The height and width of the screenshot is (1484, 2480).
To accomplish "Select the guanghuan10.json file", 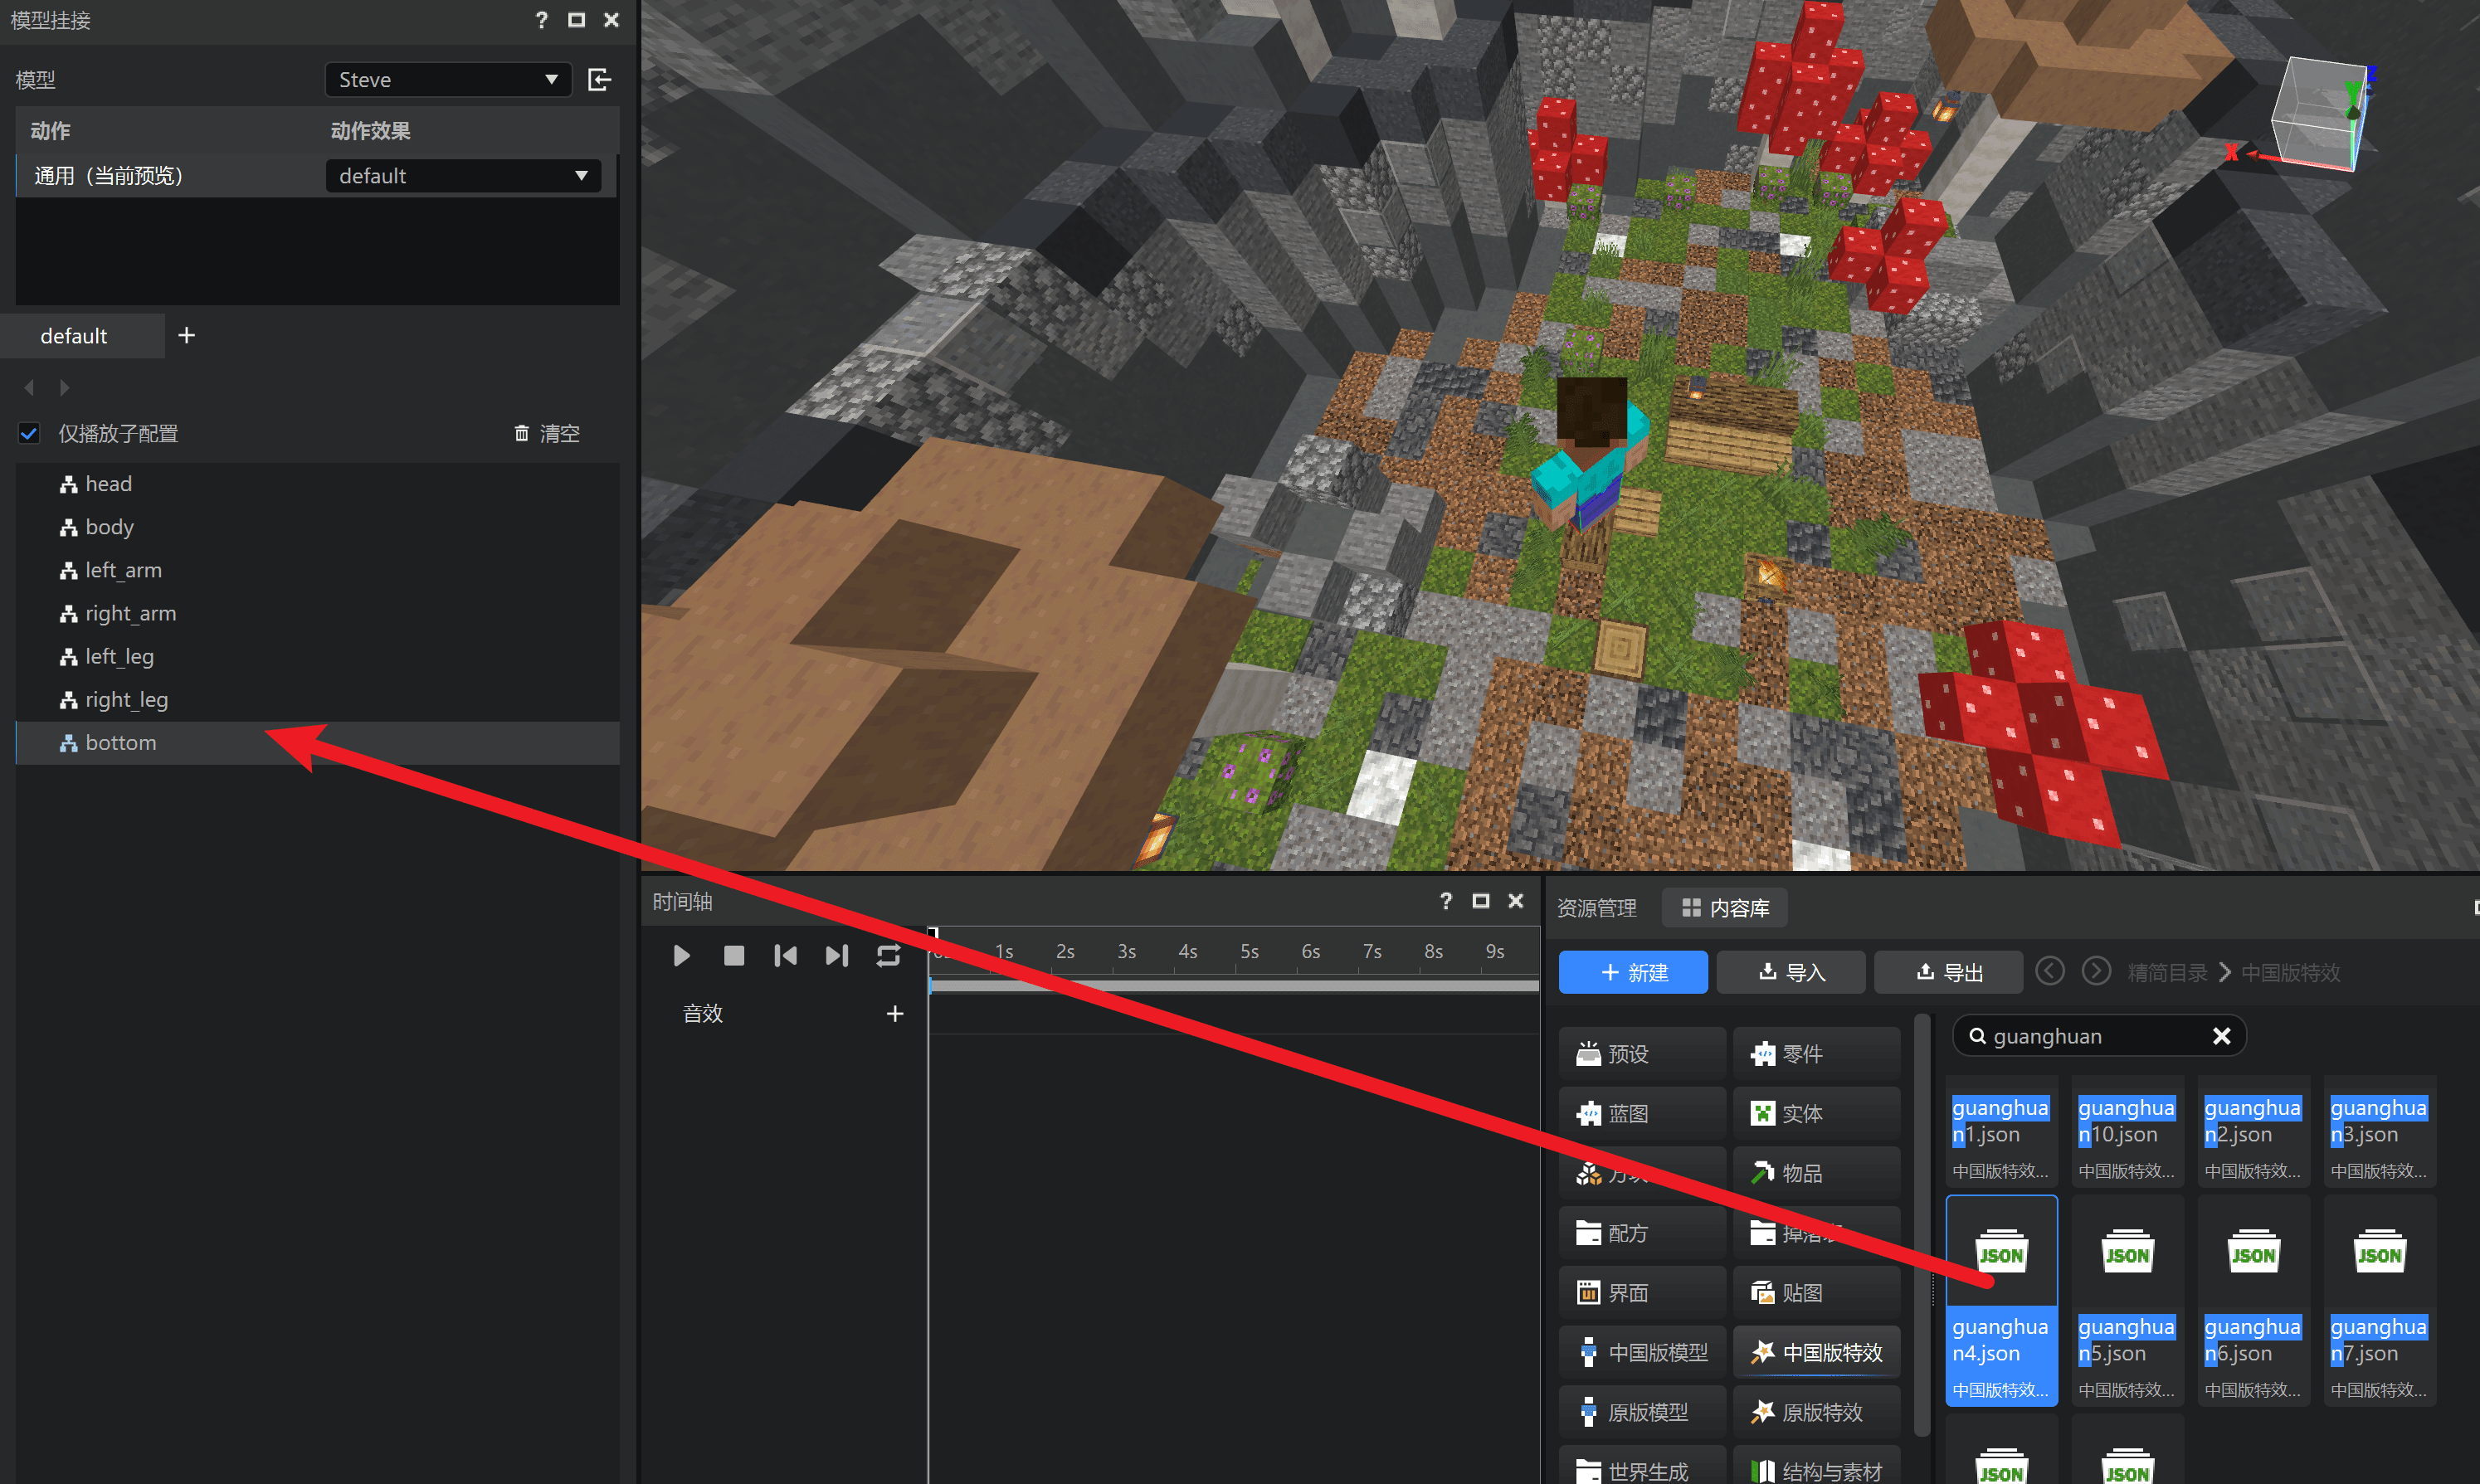I will click(x=2127, y=1132).
